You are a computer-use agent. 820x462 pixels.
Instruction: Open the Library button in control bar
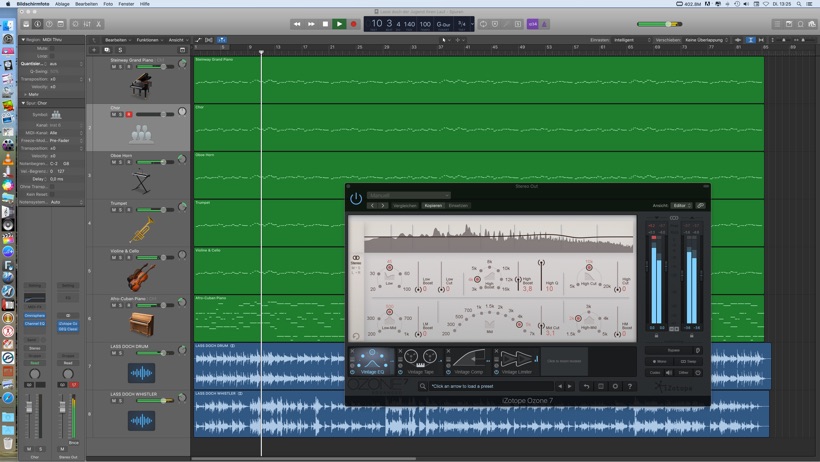(x=26, y=24)
